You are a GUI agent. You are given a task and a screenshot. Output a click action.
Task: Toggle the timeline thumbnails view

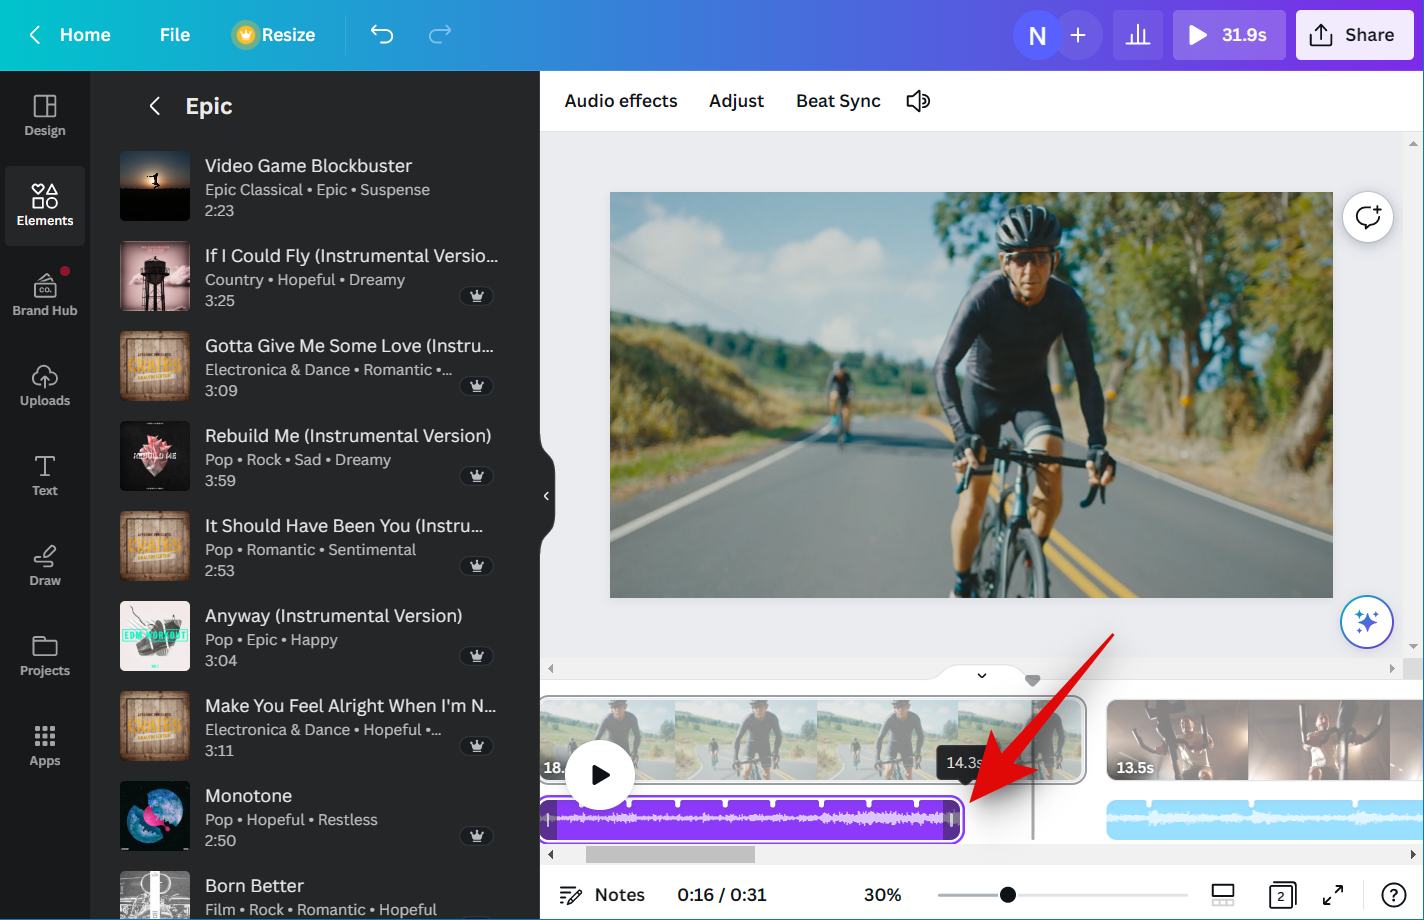(1223, 895)
